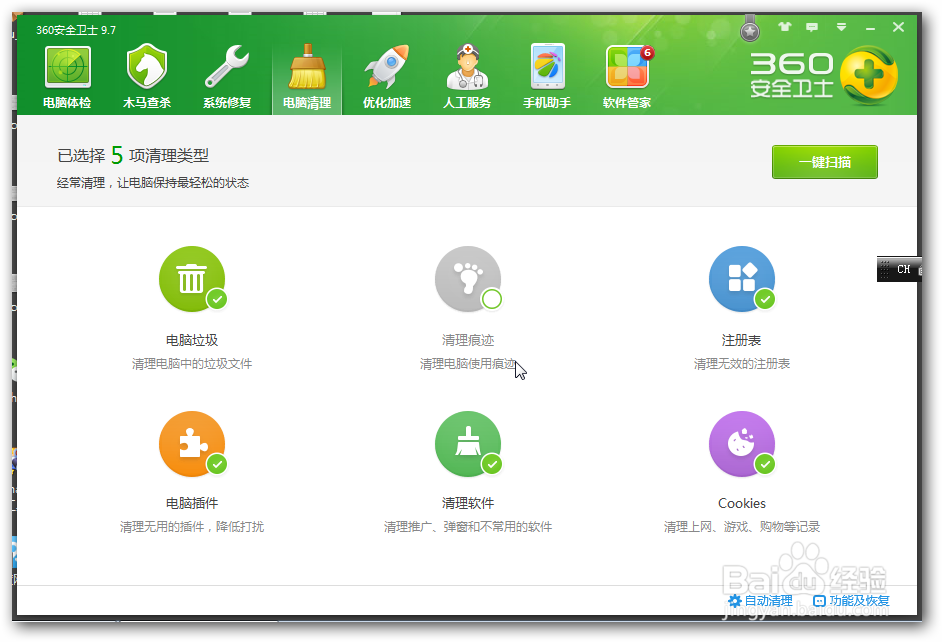Click the 电脑垃圾 label text

point(192,341)
